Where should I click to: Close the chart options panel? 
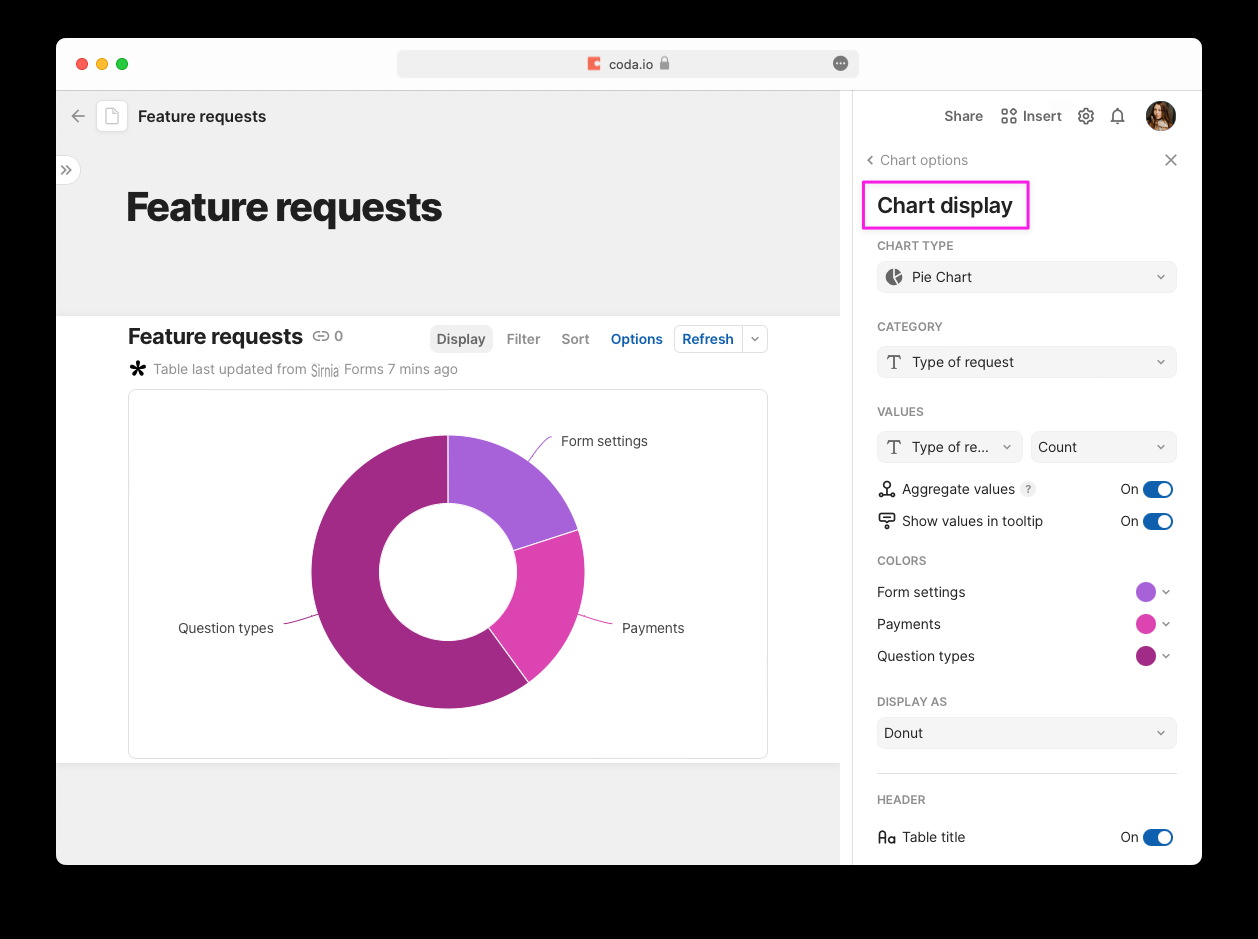[x=1171, y=160]
